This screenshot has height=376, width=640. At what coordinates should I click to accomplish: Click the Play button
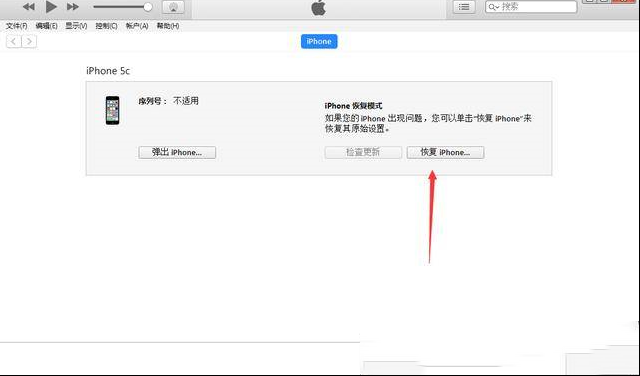pos(51,7)
